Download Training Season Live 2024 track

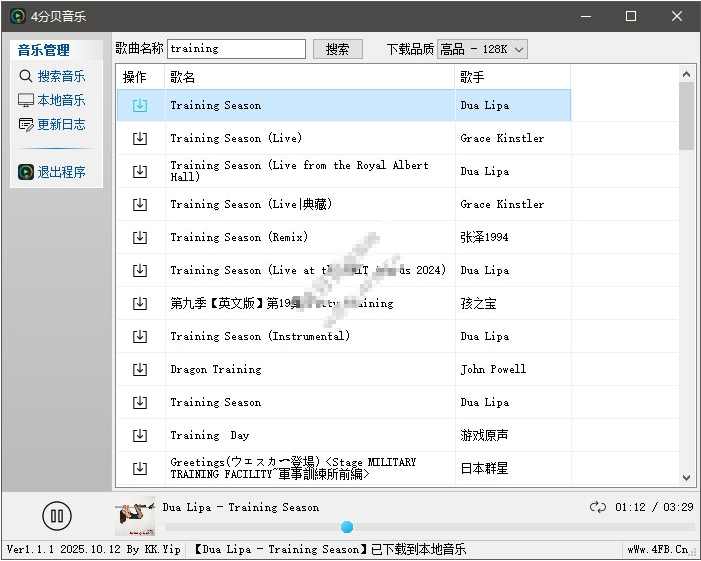coord(140,270)
